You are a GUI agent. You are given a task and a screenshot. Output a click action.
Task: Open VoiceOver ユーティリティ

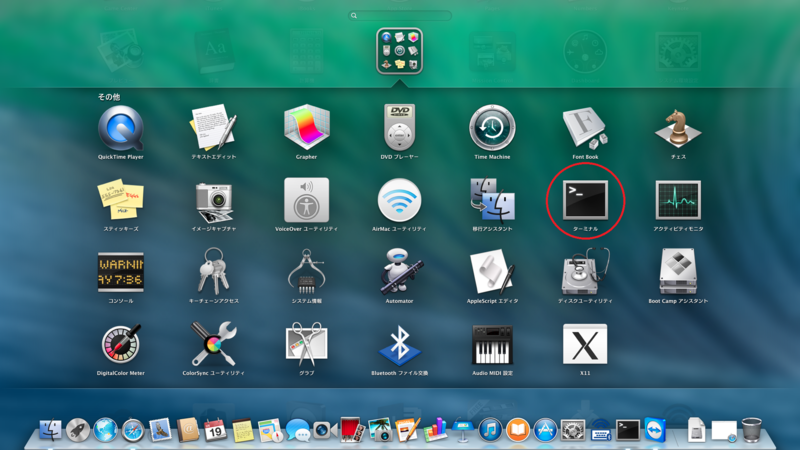point(306,200)
